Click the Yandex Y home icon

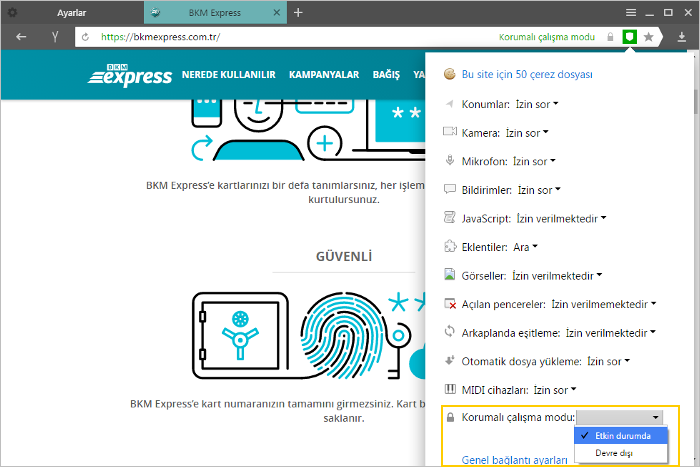(x=55, y=37)
